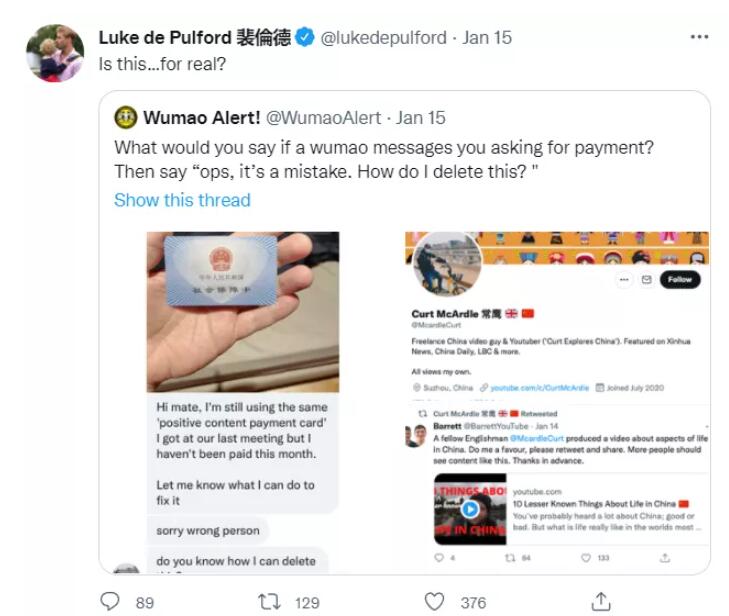Click the black Follow button in screenshot

680,279
